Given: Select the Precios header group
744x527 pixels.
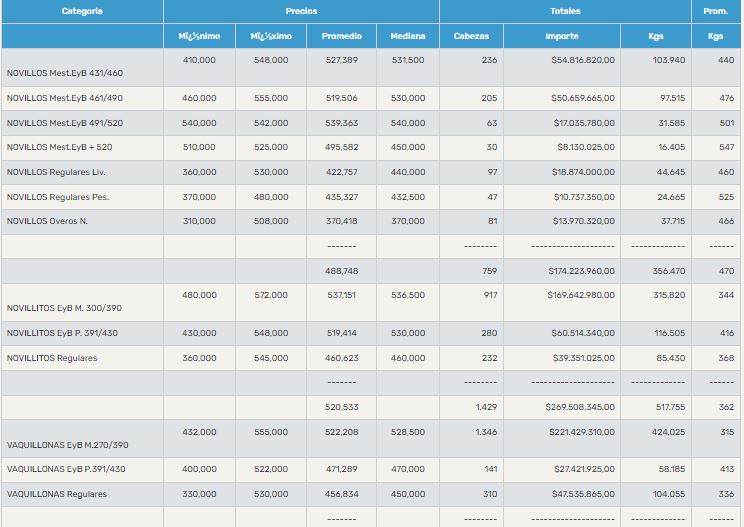Looking at the screenshot, I should 301,11.
